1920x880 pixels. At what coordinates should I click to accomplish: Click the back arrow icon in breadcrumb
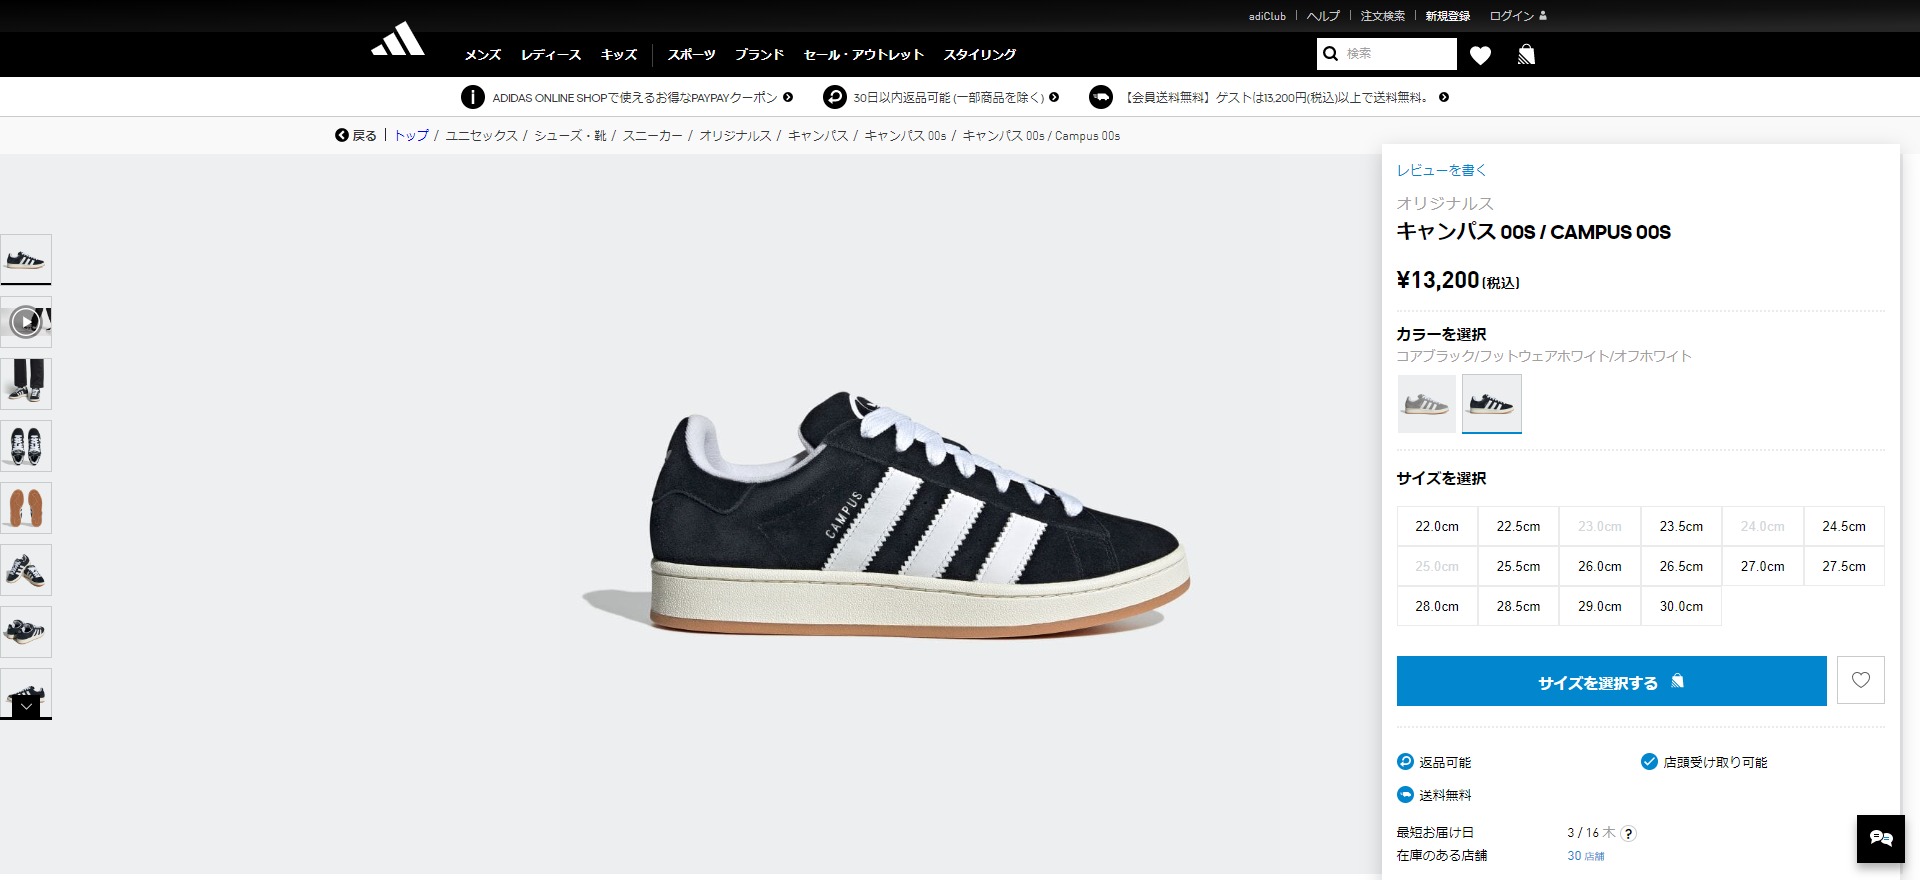[x=342, y=135]
